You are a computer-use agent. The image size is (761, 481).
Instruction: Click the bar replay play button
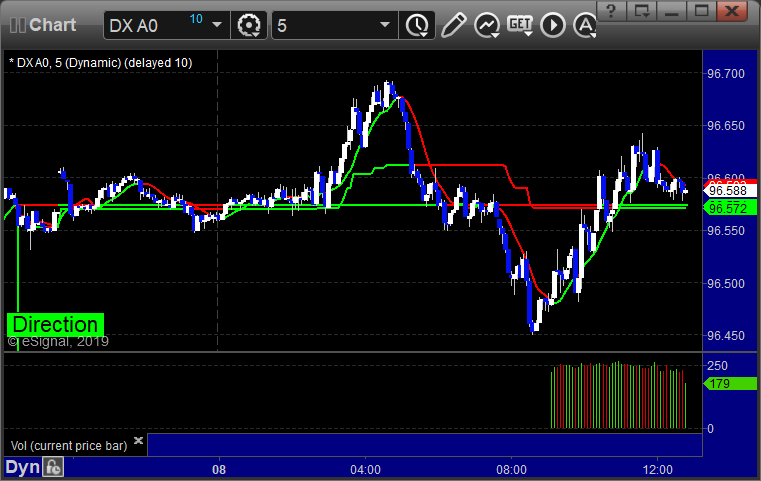click(x=553, y=25)
